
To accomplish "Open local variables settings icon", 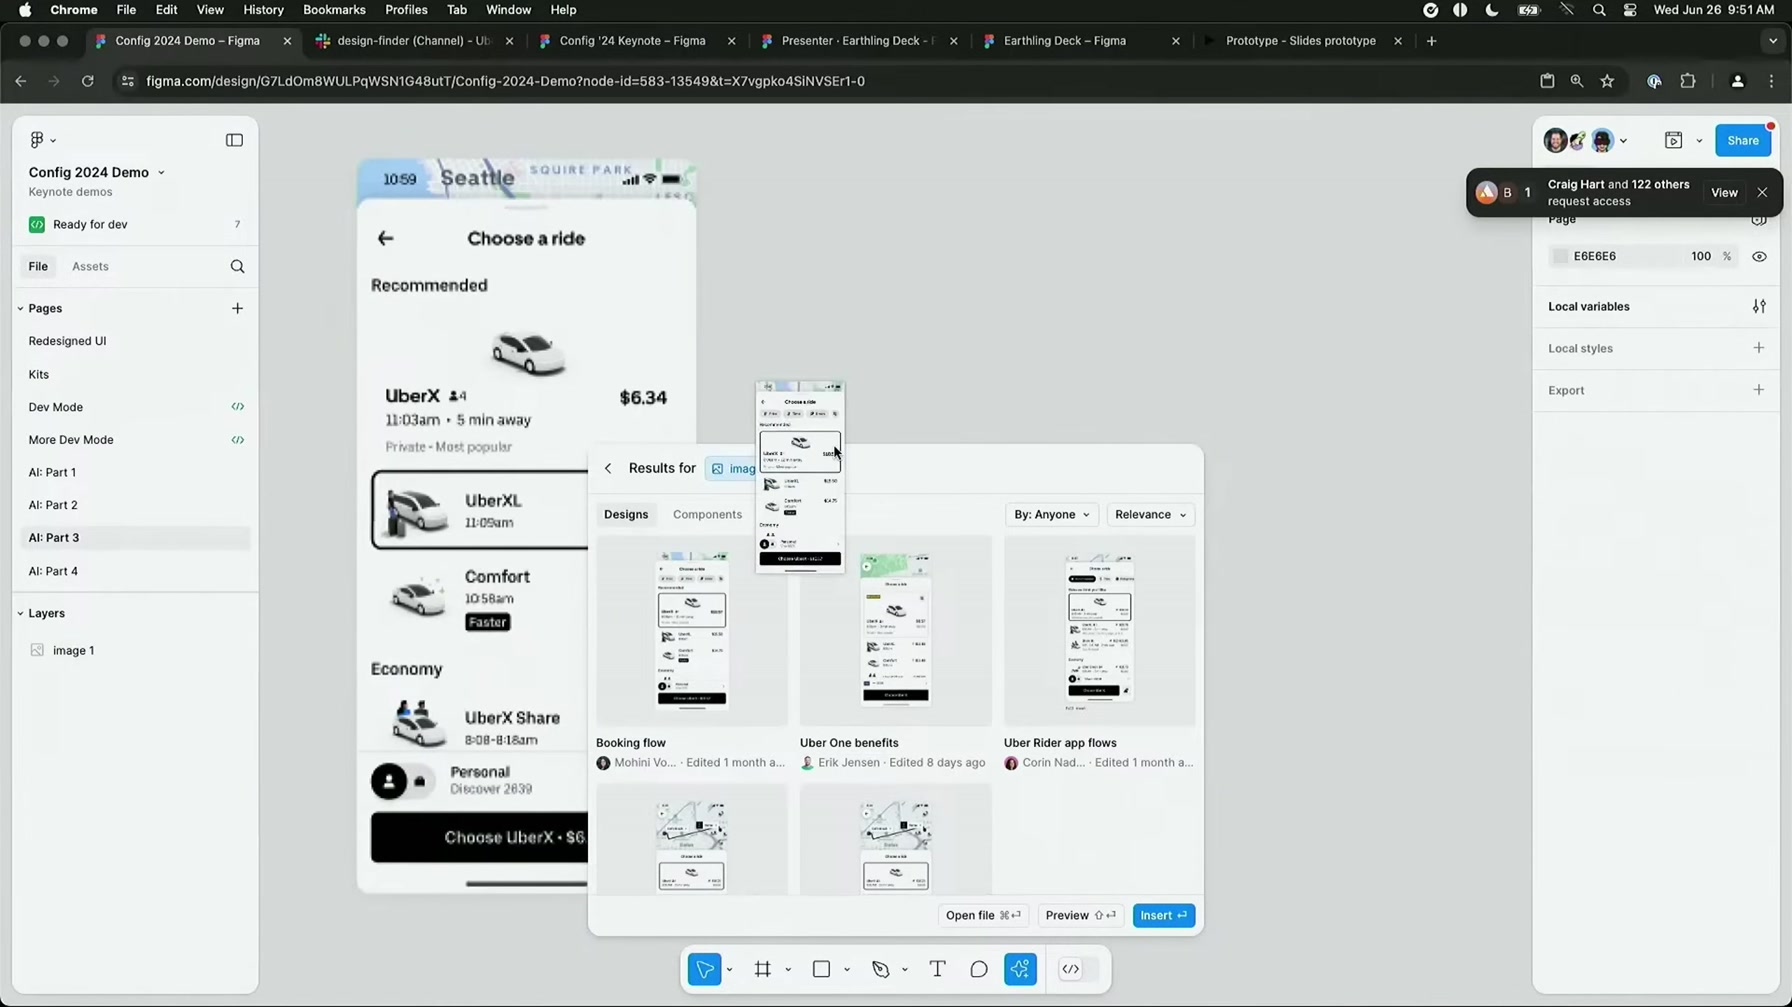I will (x=1759, y=306).
